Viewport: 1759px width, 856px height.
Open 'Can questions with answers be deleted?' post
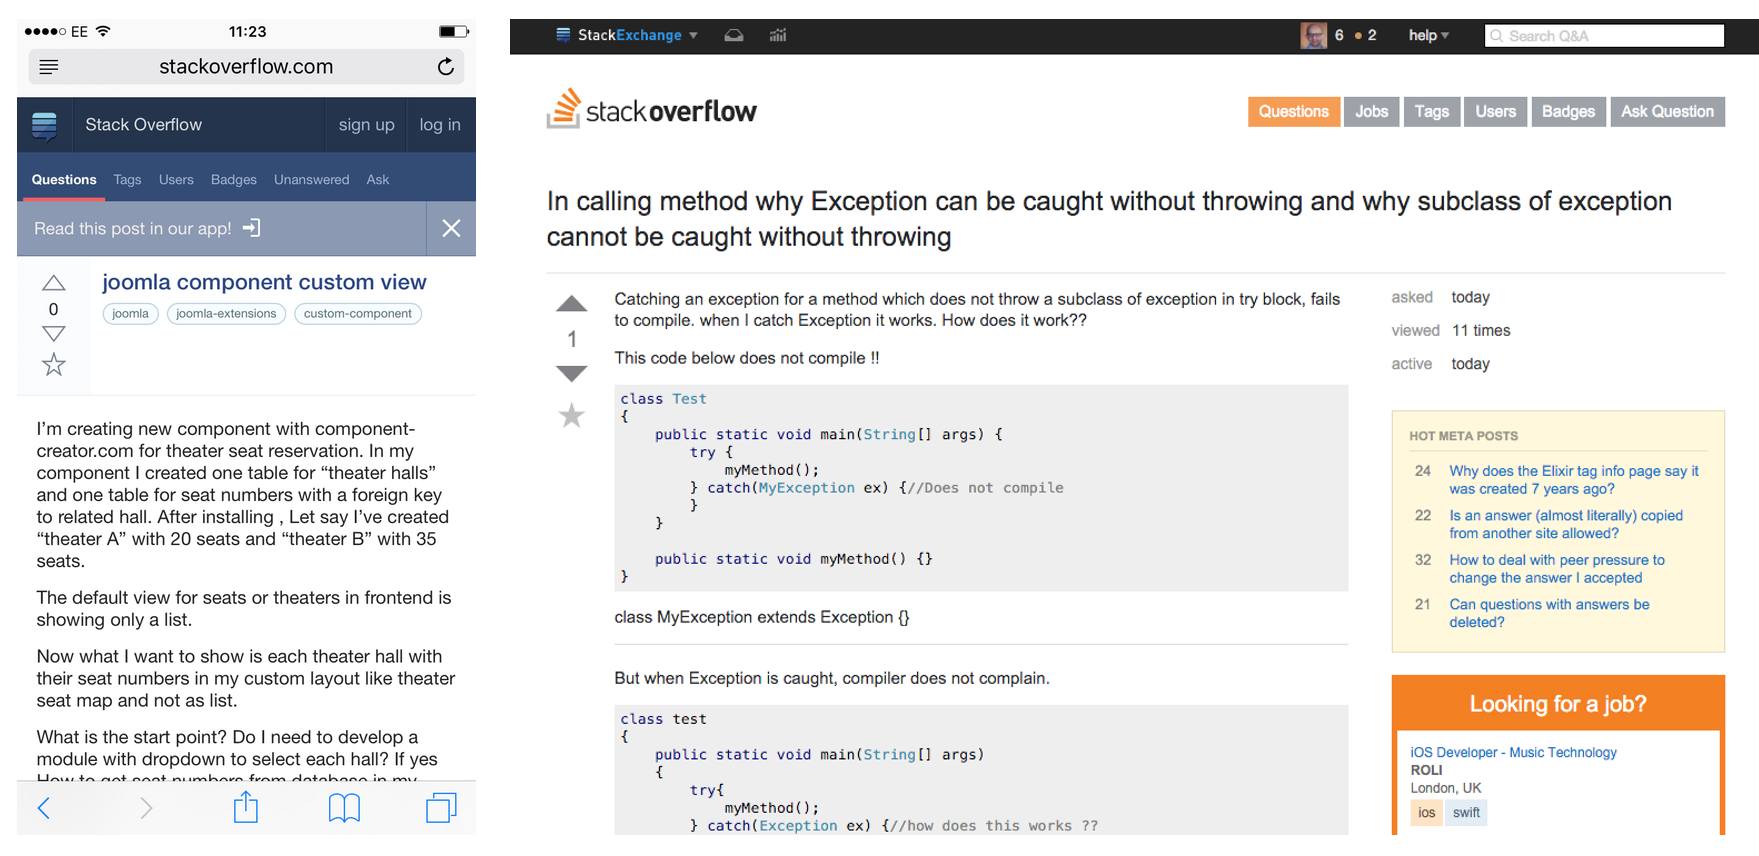click(1549, 613)
